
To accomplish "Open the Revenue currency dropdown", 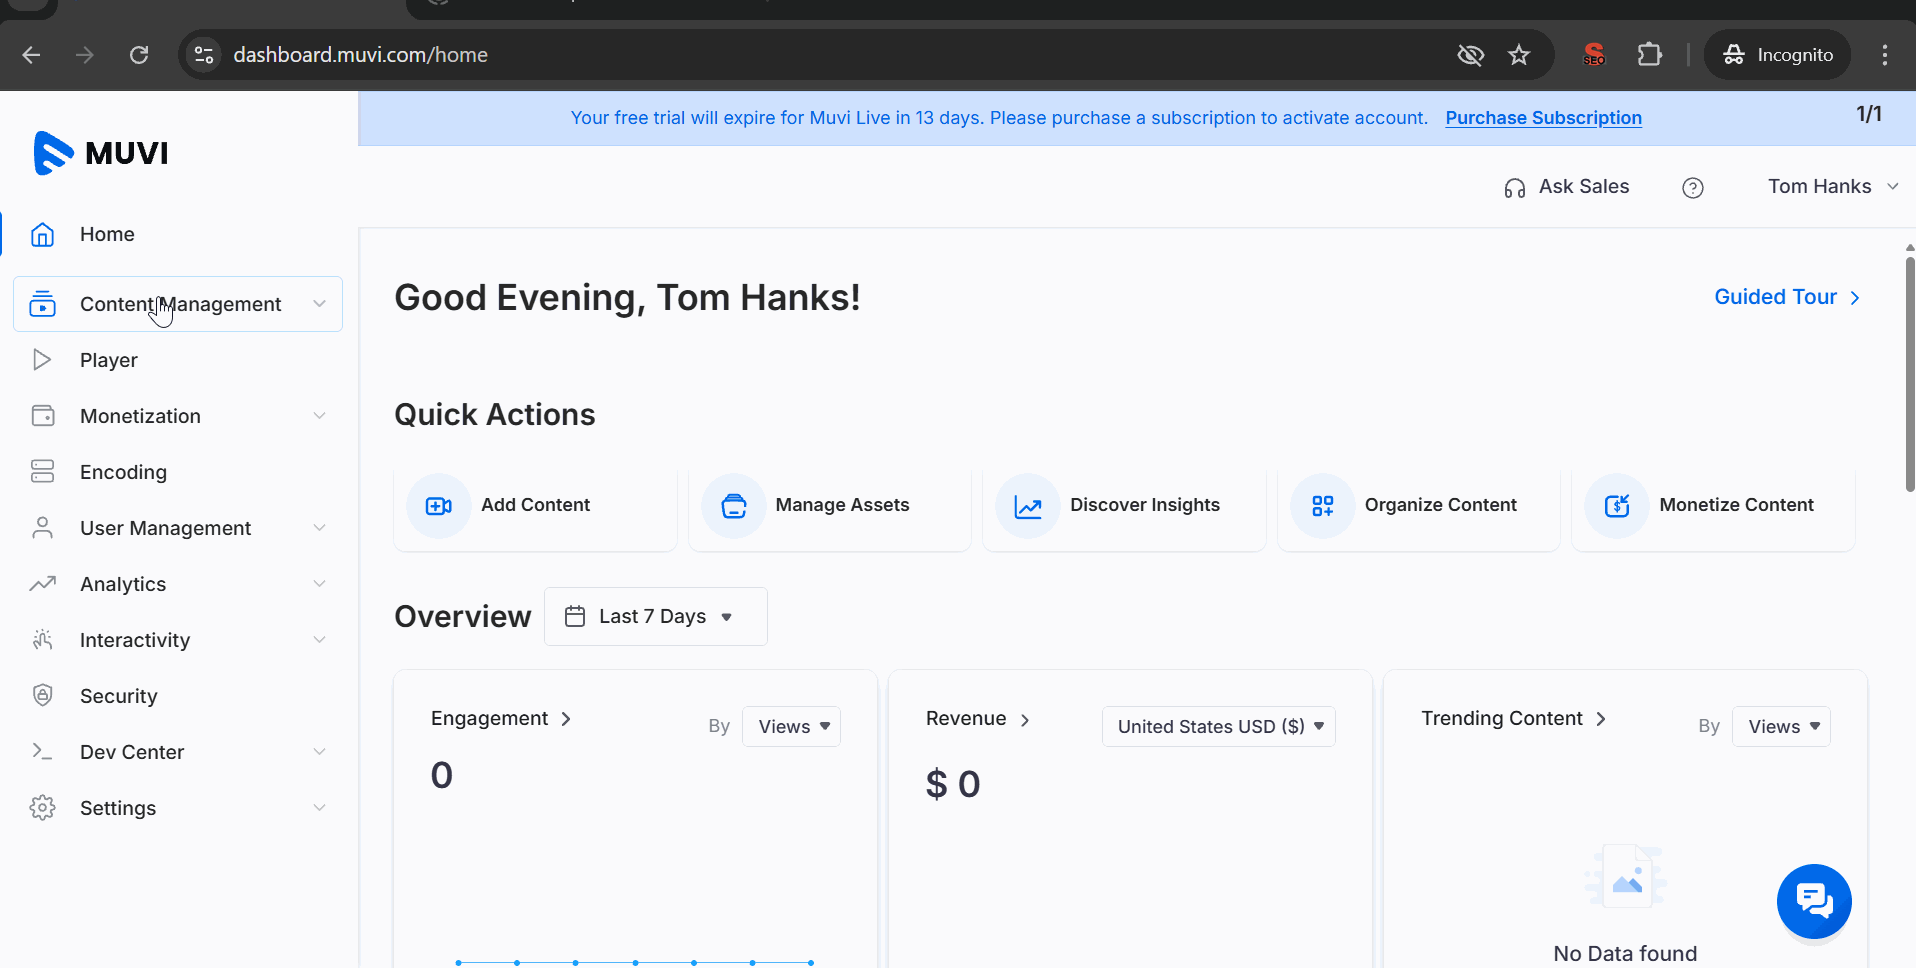I will point(1218,727).
